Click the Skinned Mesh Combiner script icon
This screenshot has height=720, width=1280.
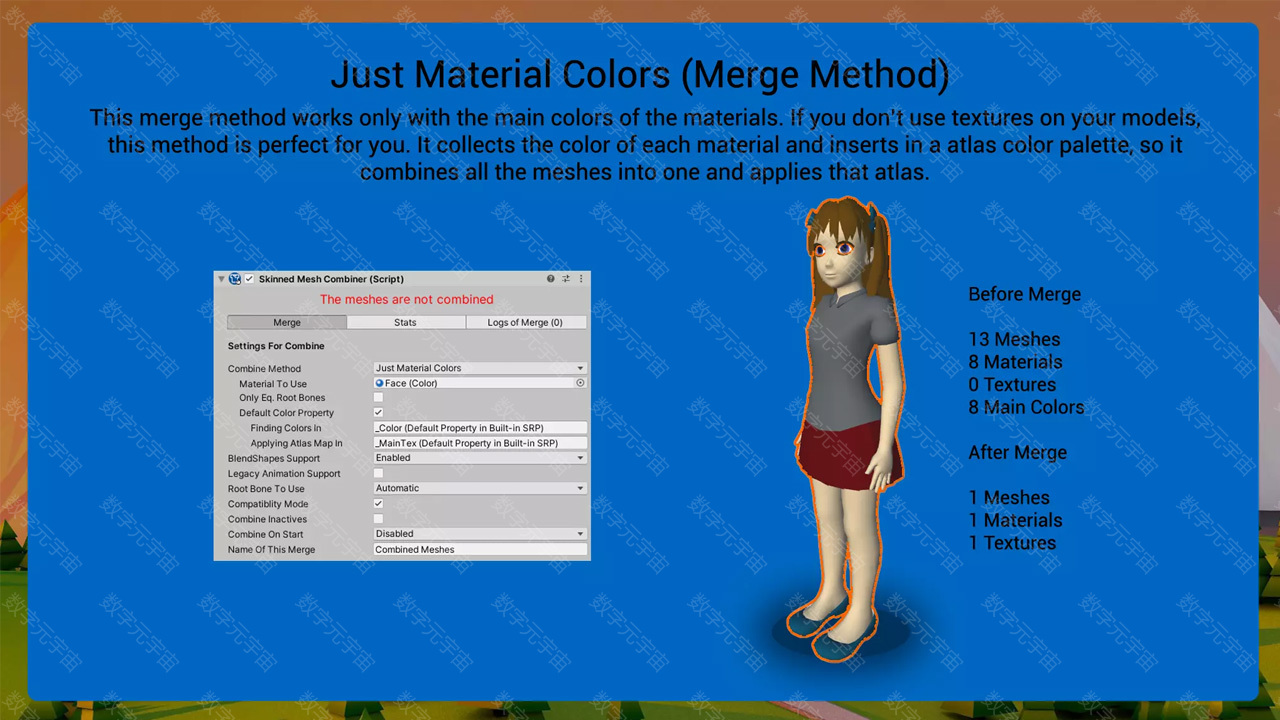235,279
